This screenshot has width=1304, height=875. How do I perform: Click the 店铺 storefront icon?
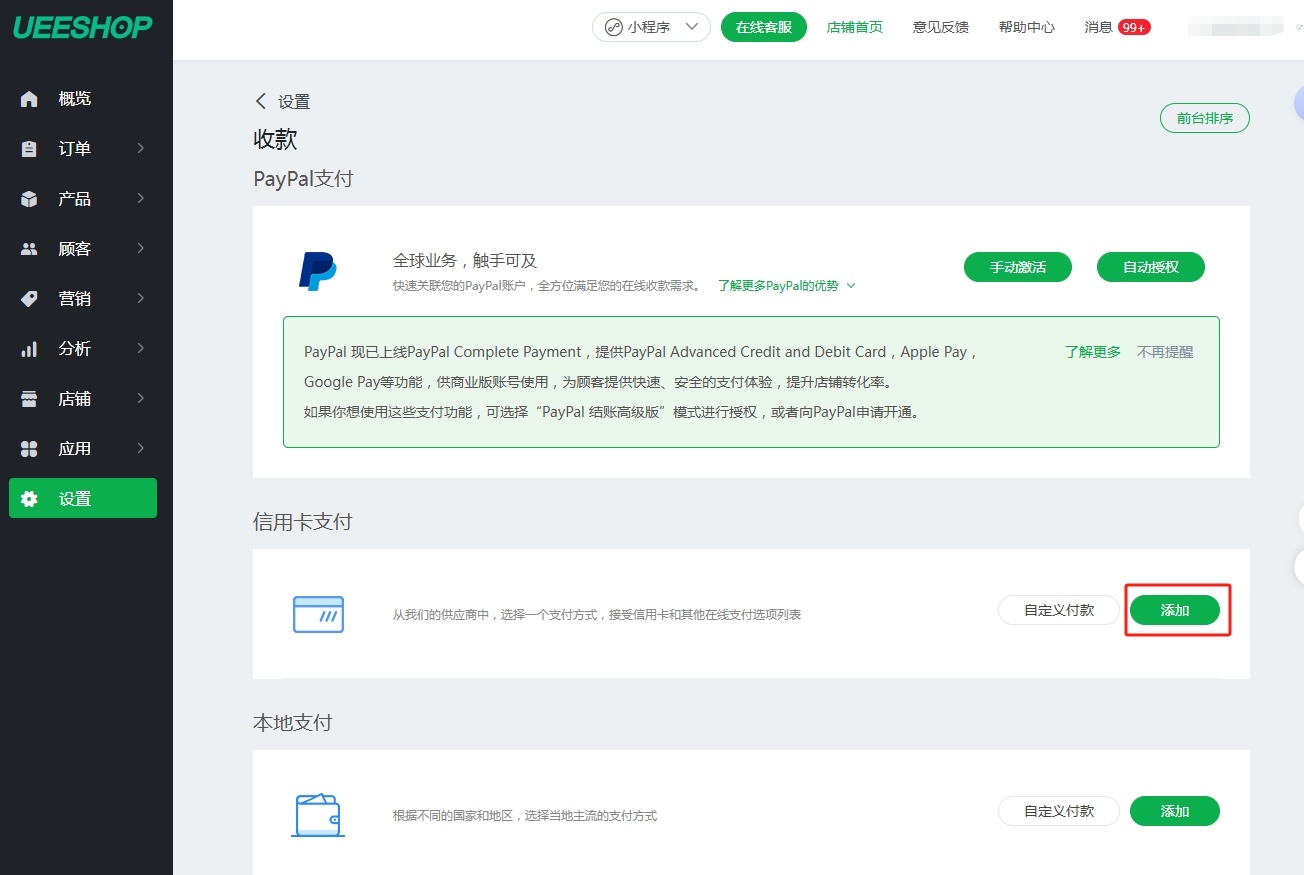[x=29, y=399]
